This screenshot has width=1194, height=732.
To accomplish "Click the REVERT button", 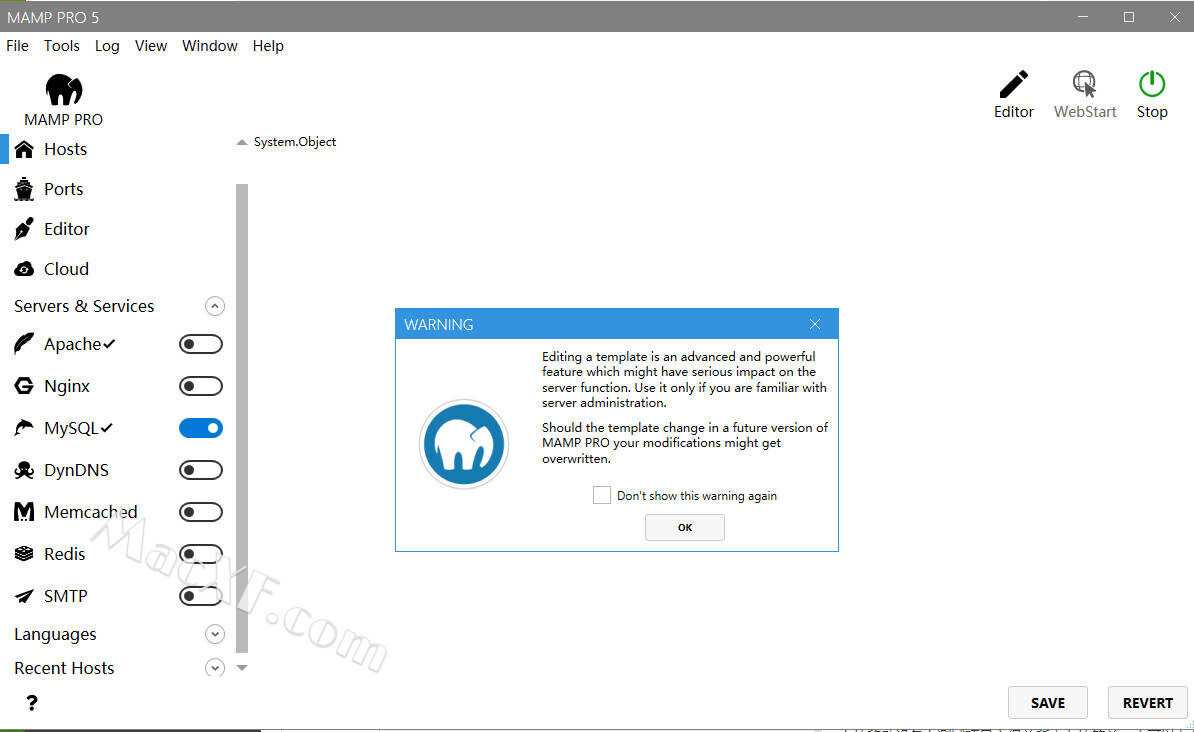I will tap(1147, 703).
